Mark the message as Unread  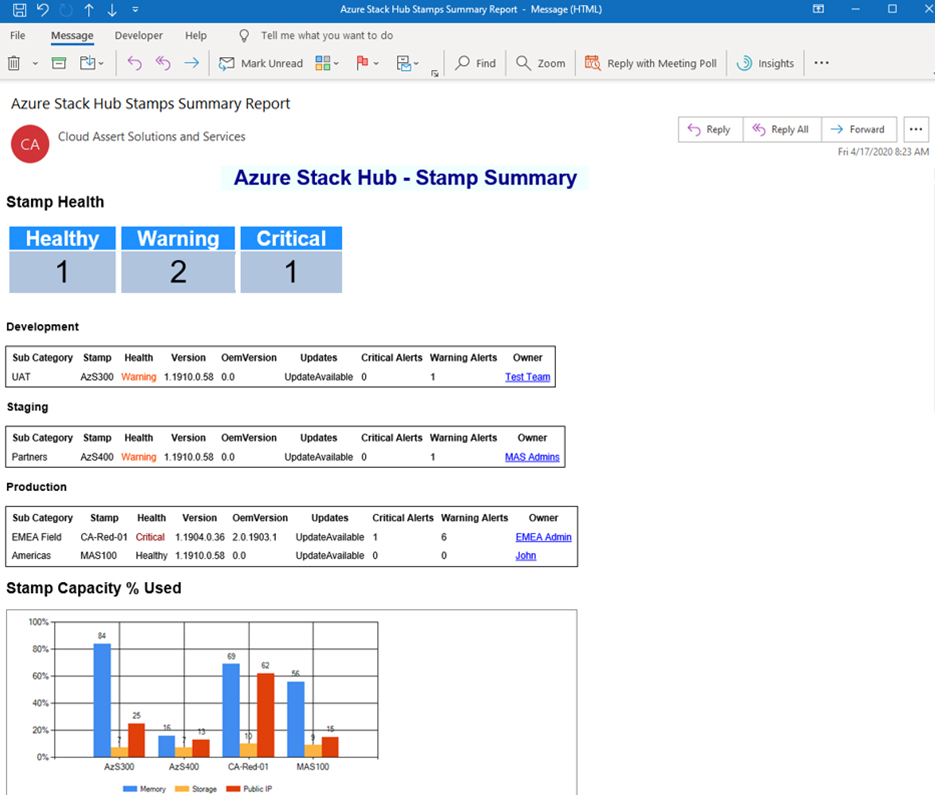pos(261,63)
